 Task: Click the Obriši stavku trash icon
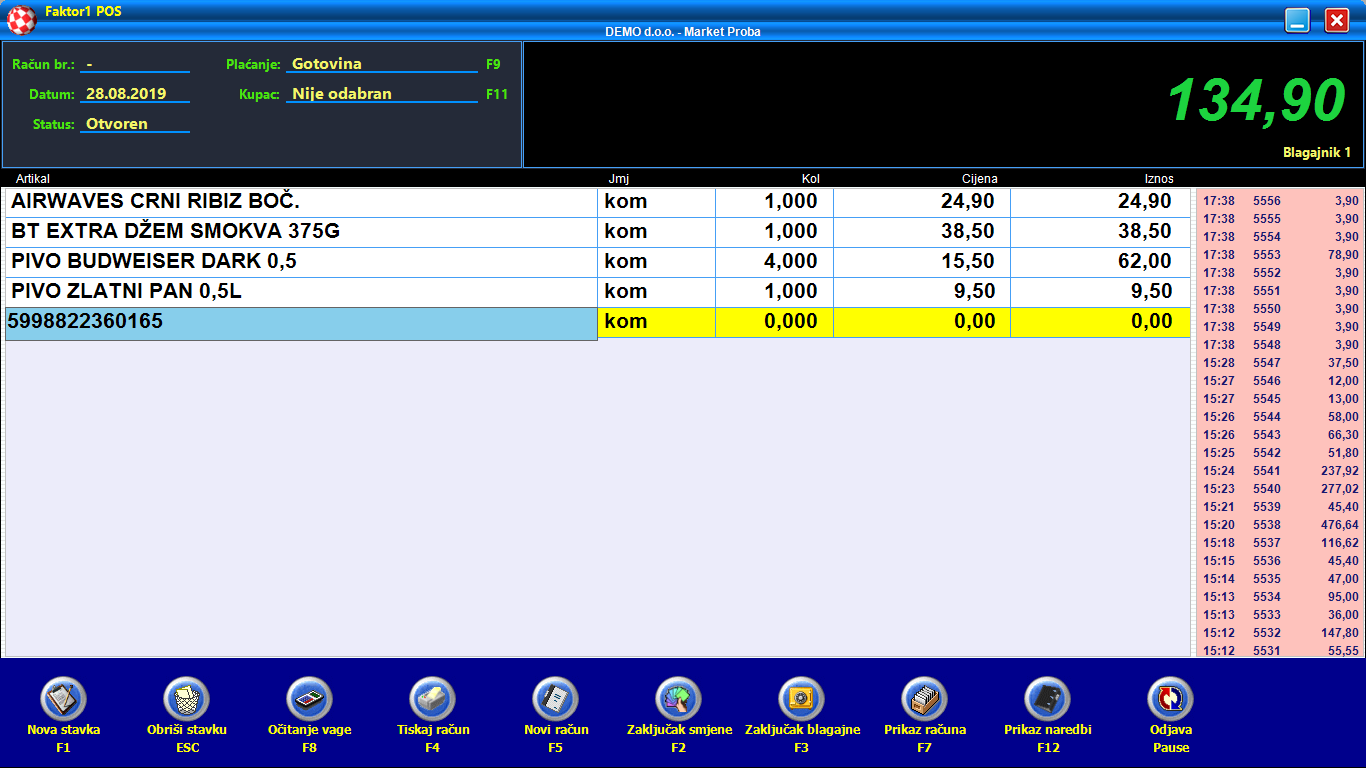(186, 699)
